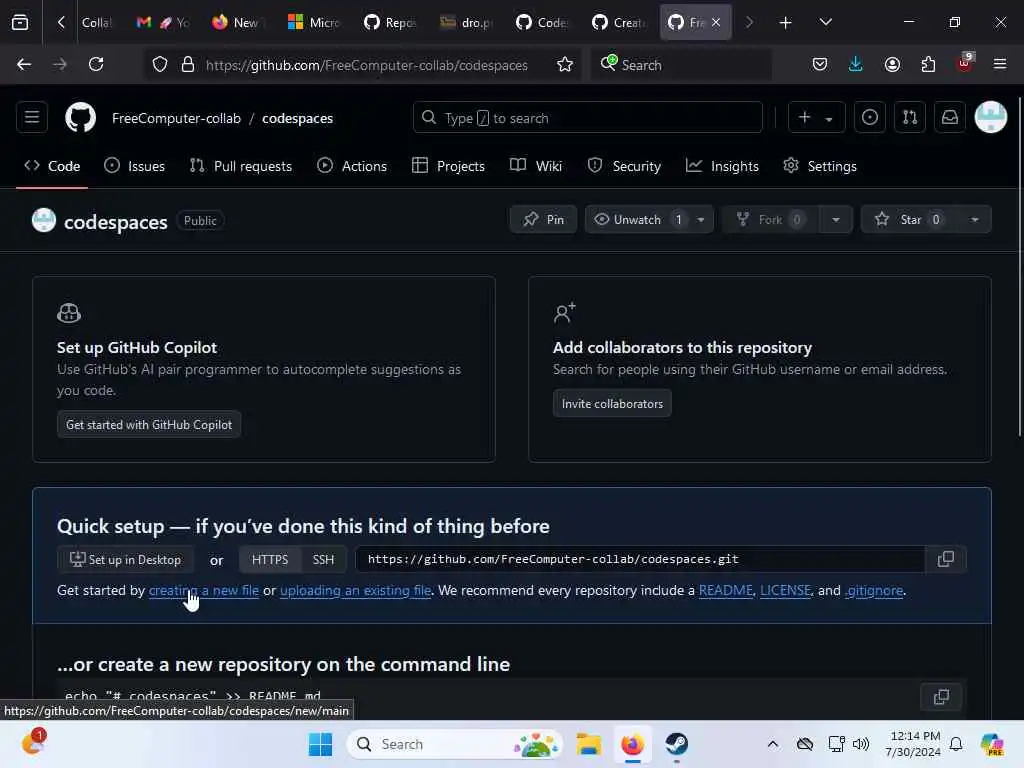Go back to previous page

24,64
